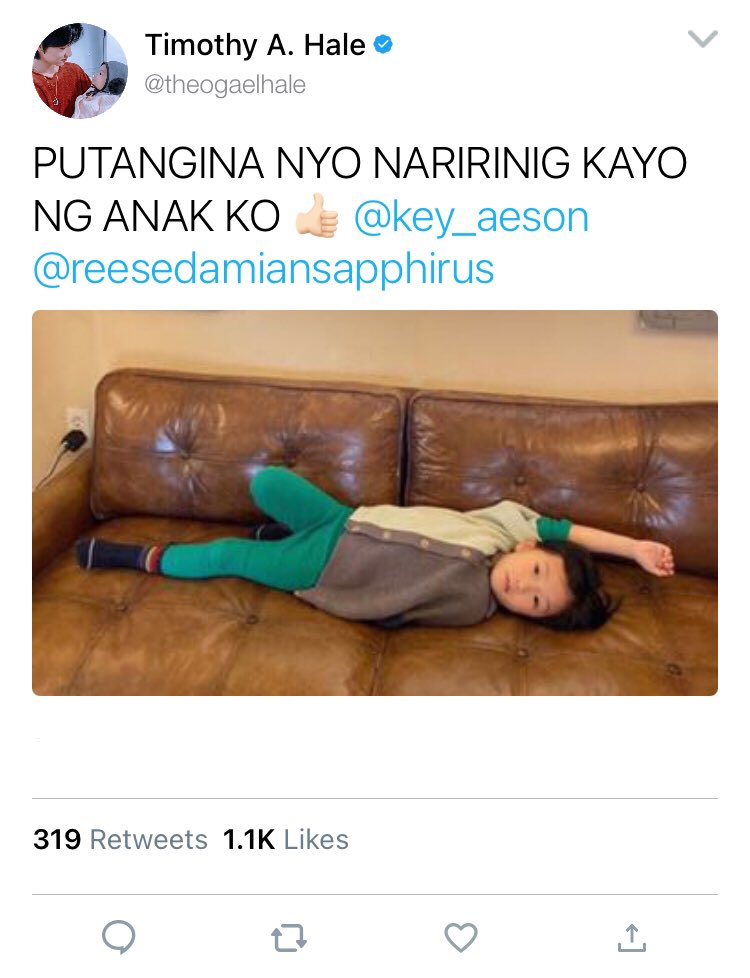Open the @reesedamiansapphirus mention

pos(263,269)
